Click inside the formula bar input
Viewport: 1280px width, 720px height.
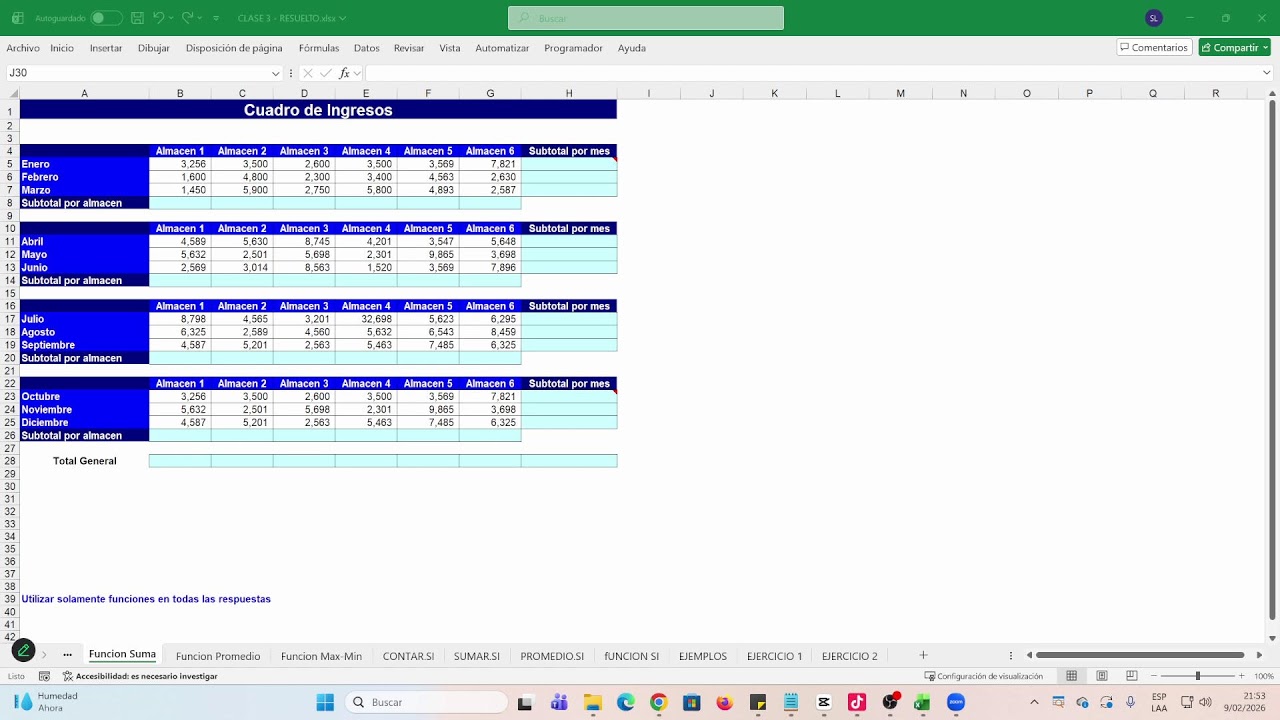click(x=810, y=73)
